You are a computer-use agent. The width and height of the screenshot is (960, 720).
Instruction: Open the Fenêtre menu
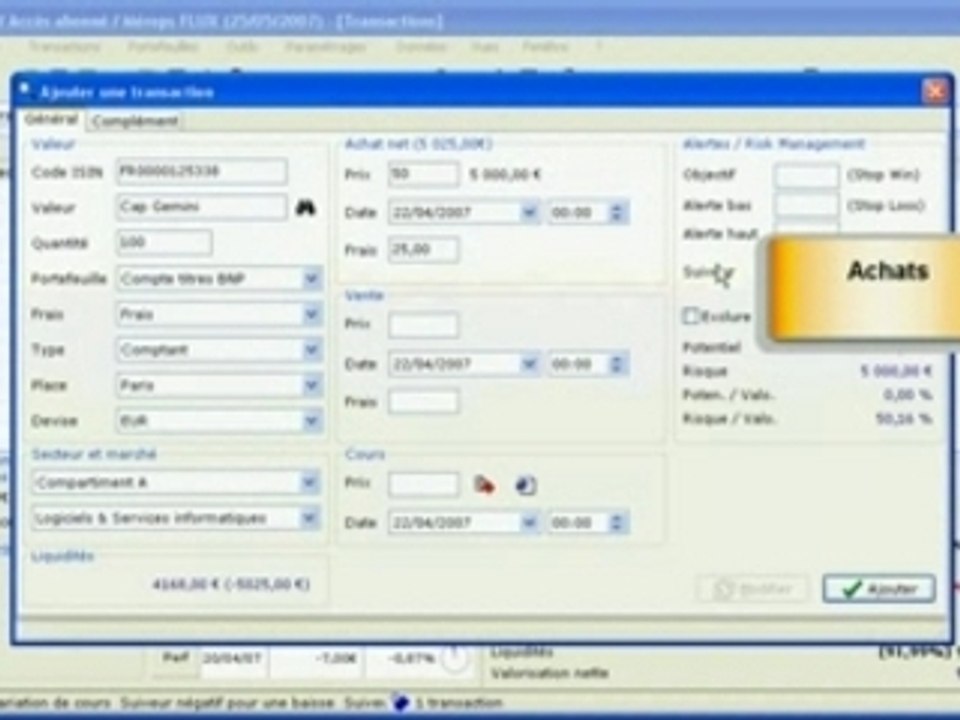545,47
